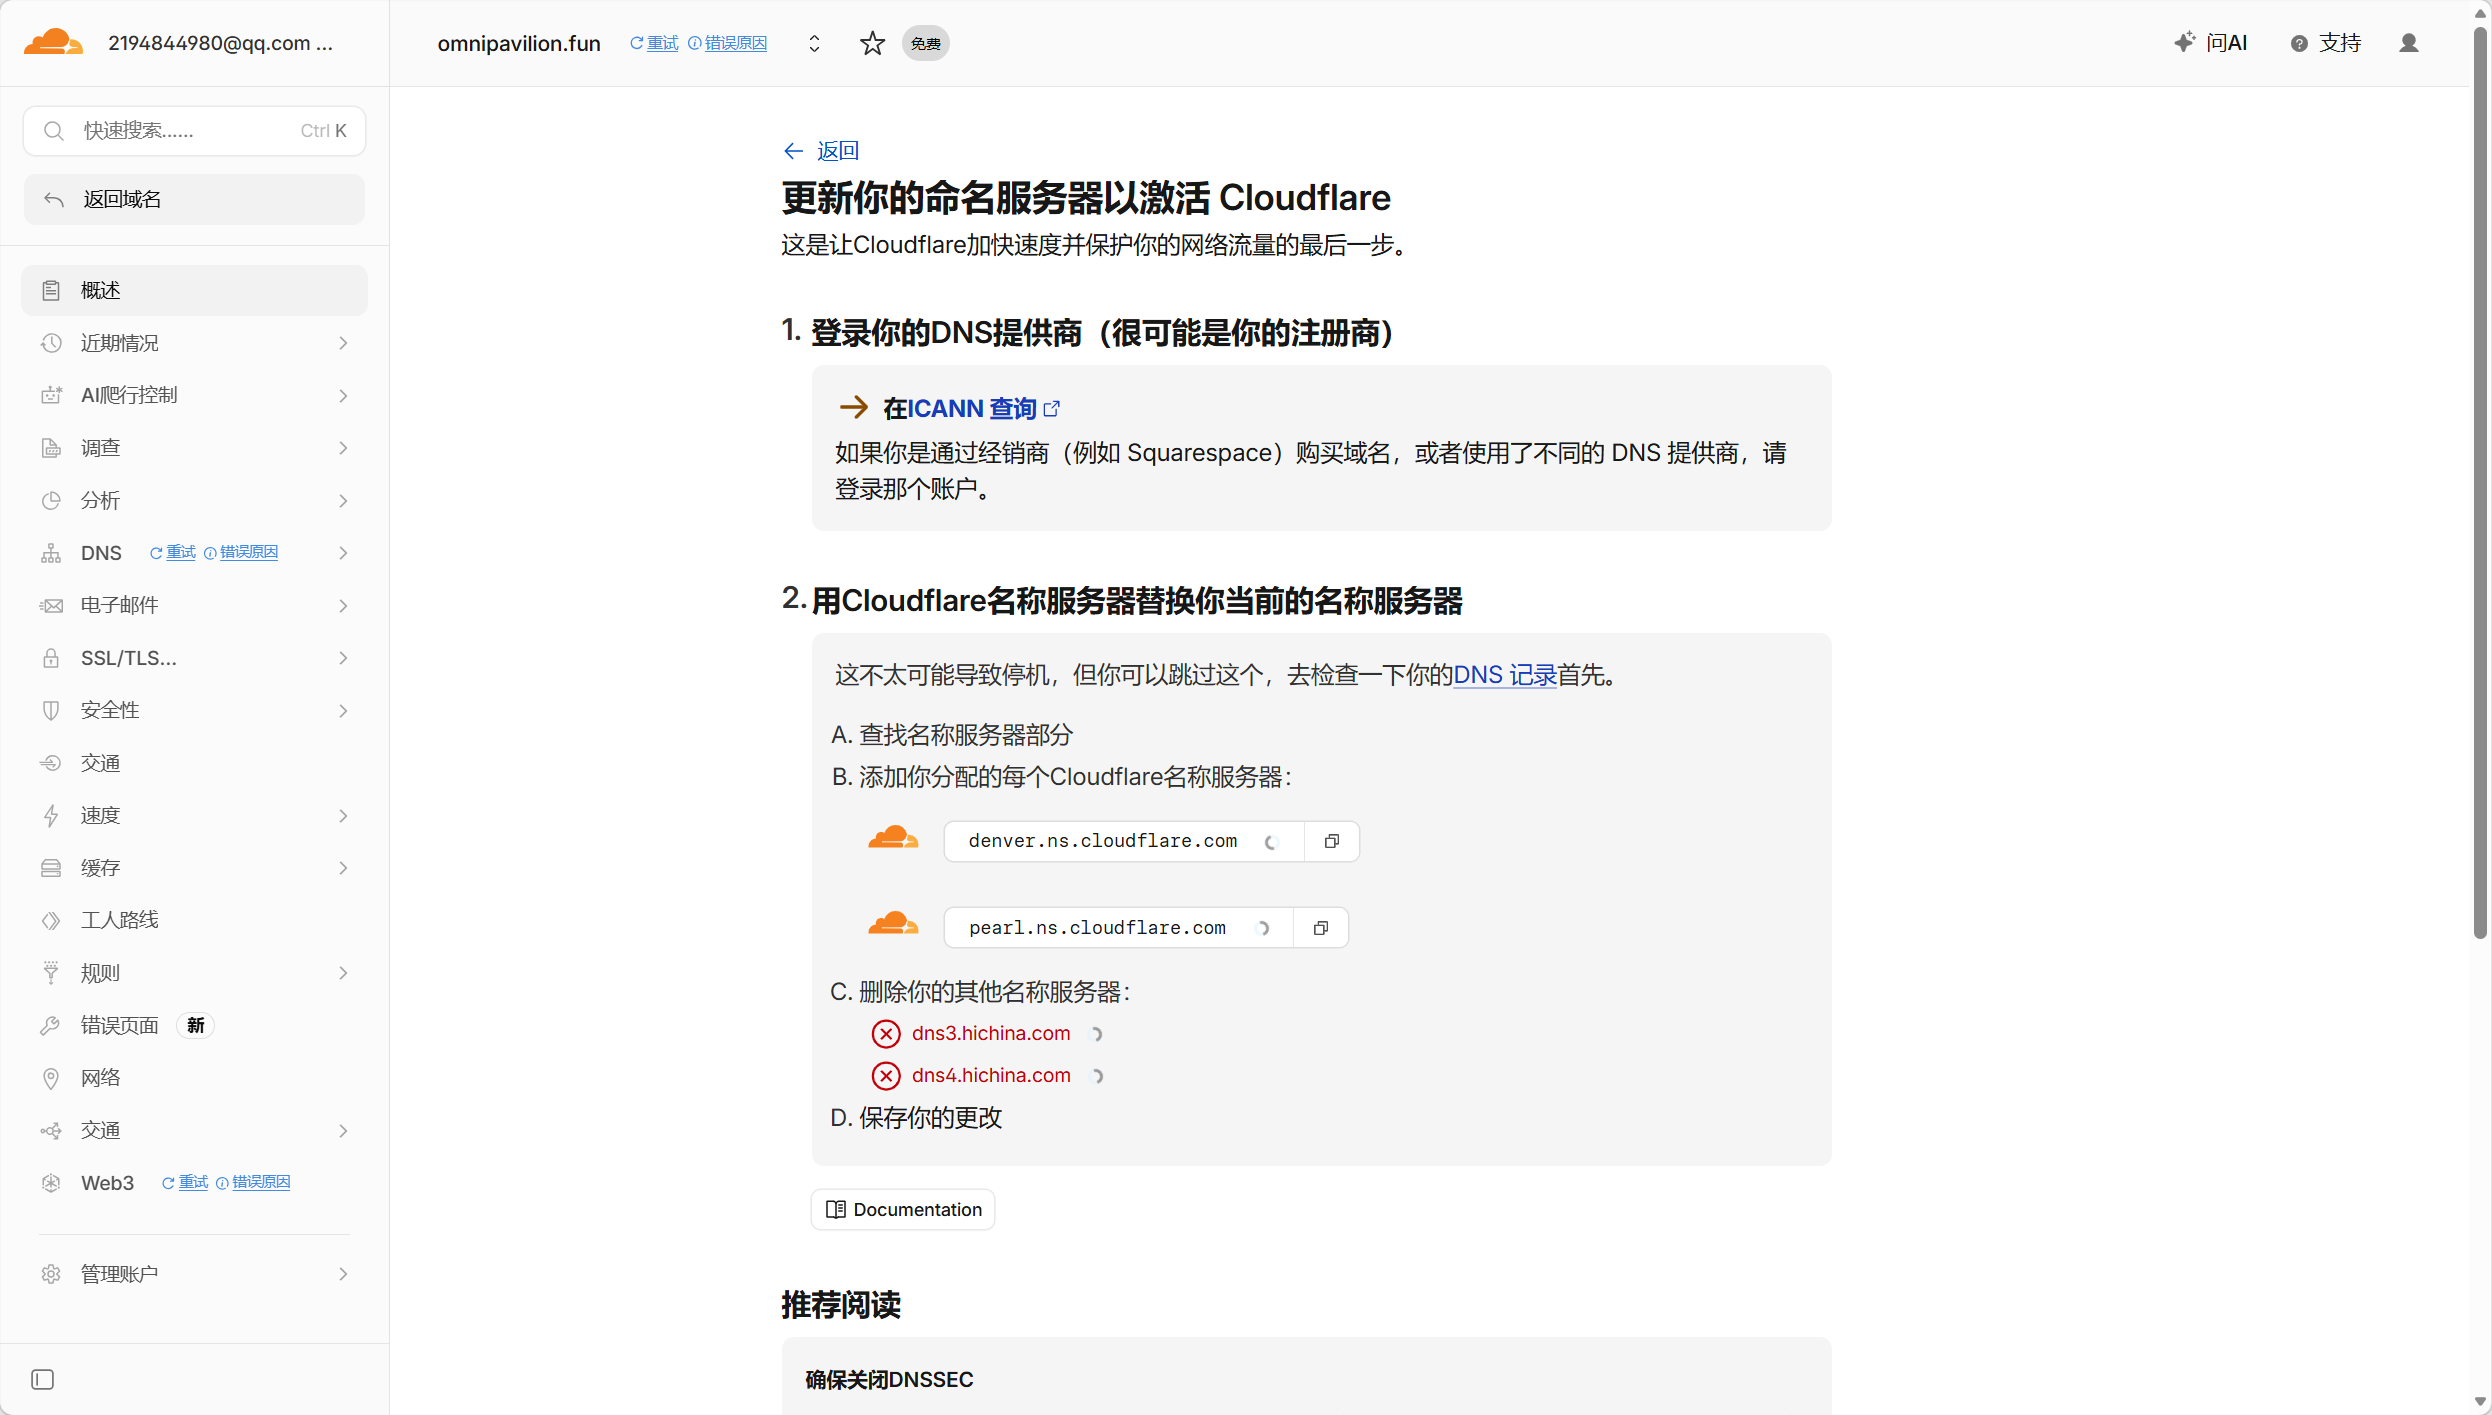Viewport: 2492px width, 1415px height.
Task: Copy denver.ns.cloudflare.com nameserver
Action: coord(1332,841)
